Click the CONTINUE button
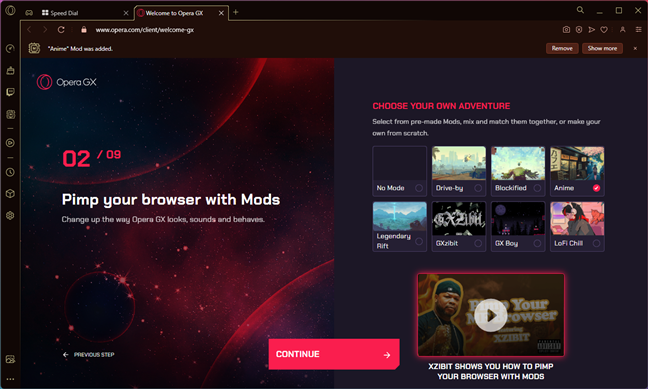Image resolution: width=648 pixels, height=389 pixels. tap(334, 354)
